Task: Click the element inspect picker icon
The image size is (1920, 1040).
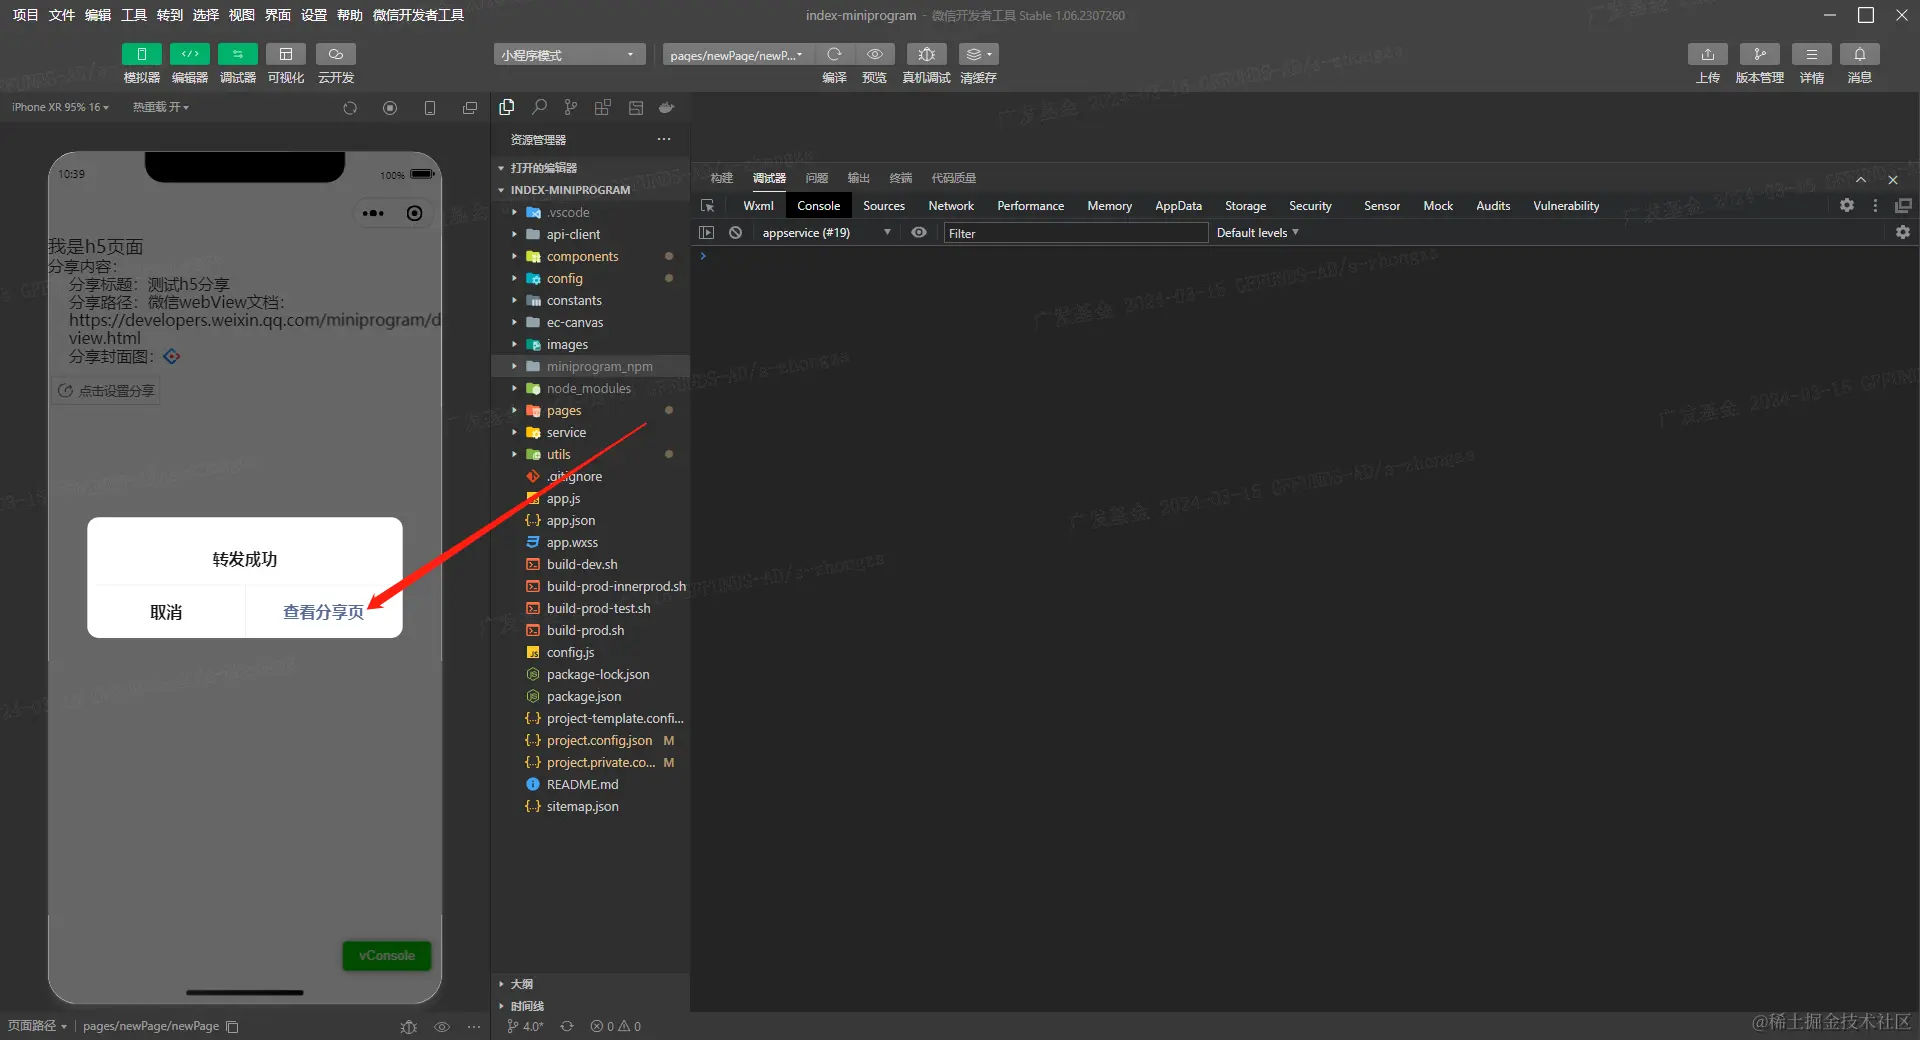Action: 708,206
